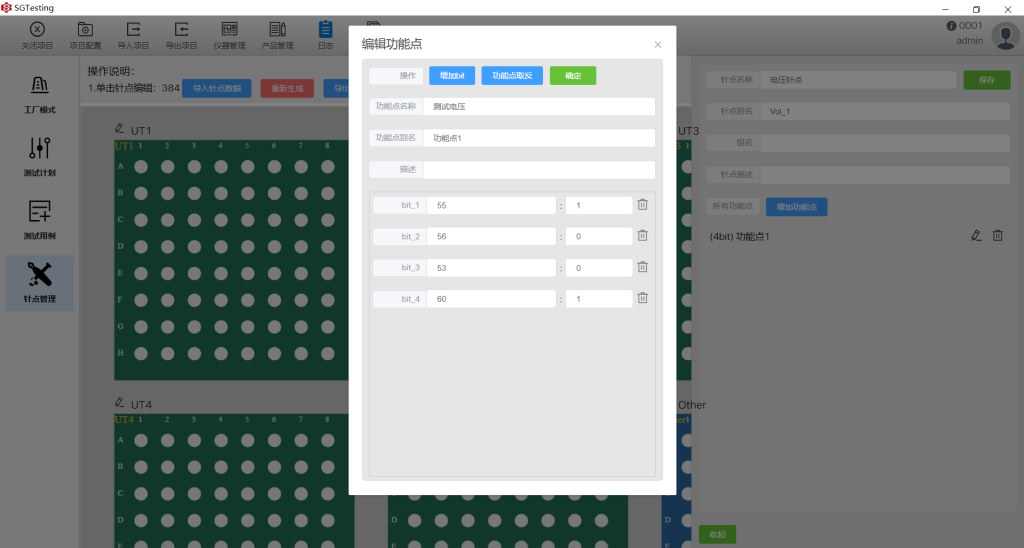This screenshot has width=1024, height=548.
Task: Close the 编辑功能点 dialog
Action: (658, 44)
